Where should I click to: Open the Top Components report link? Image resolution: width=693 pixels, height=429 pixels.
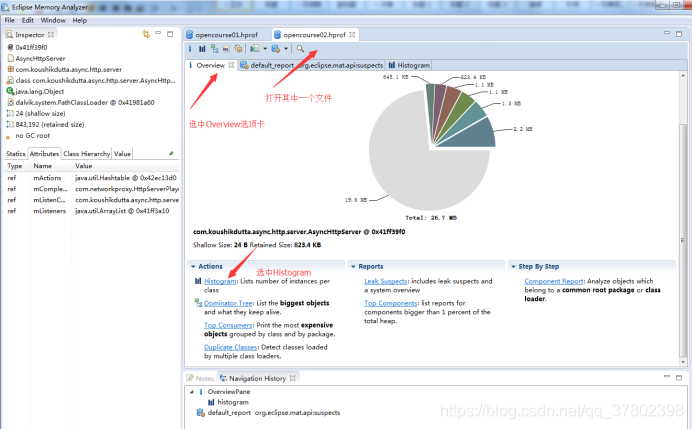pos(391,303)
